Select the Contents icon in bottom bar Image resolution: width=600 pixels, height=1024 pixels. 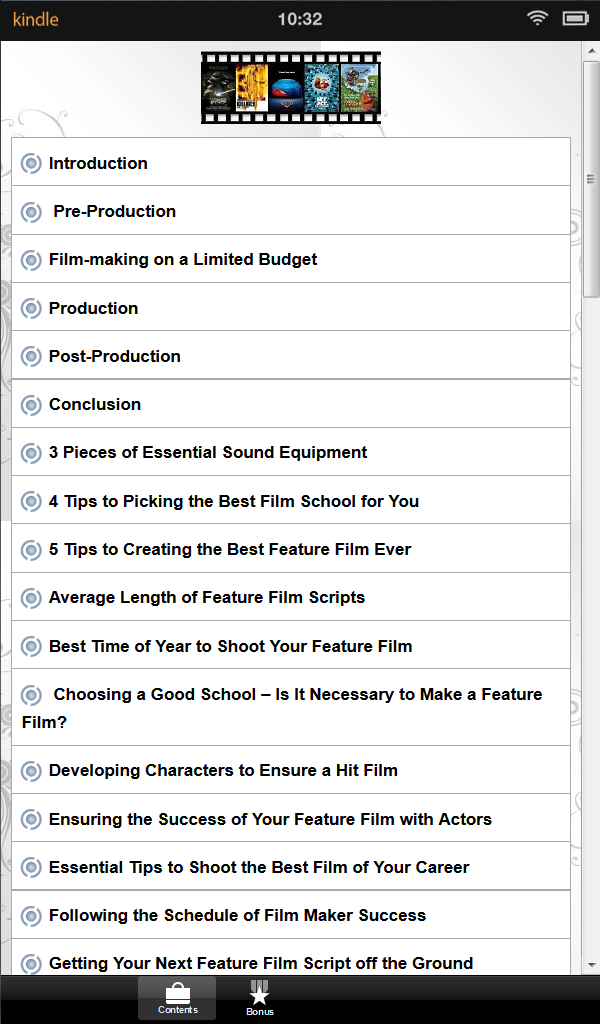pos(178,997)
